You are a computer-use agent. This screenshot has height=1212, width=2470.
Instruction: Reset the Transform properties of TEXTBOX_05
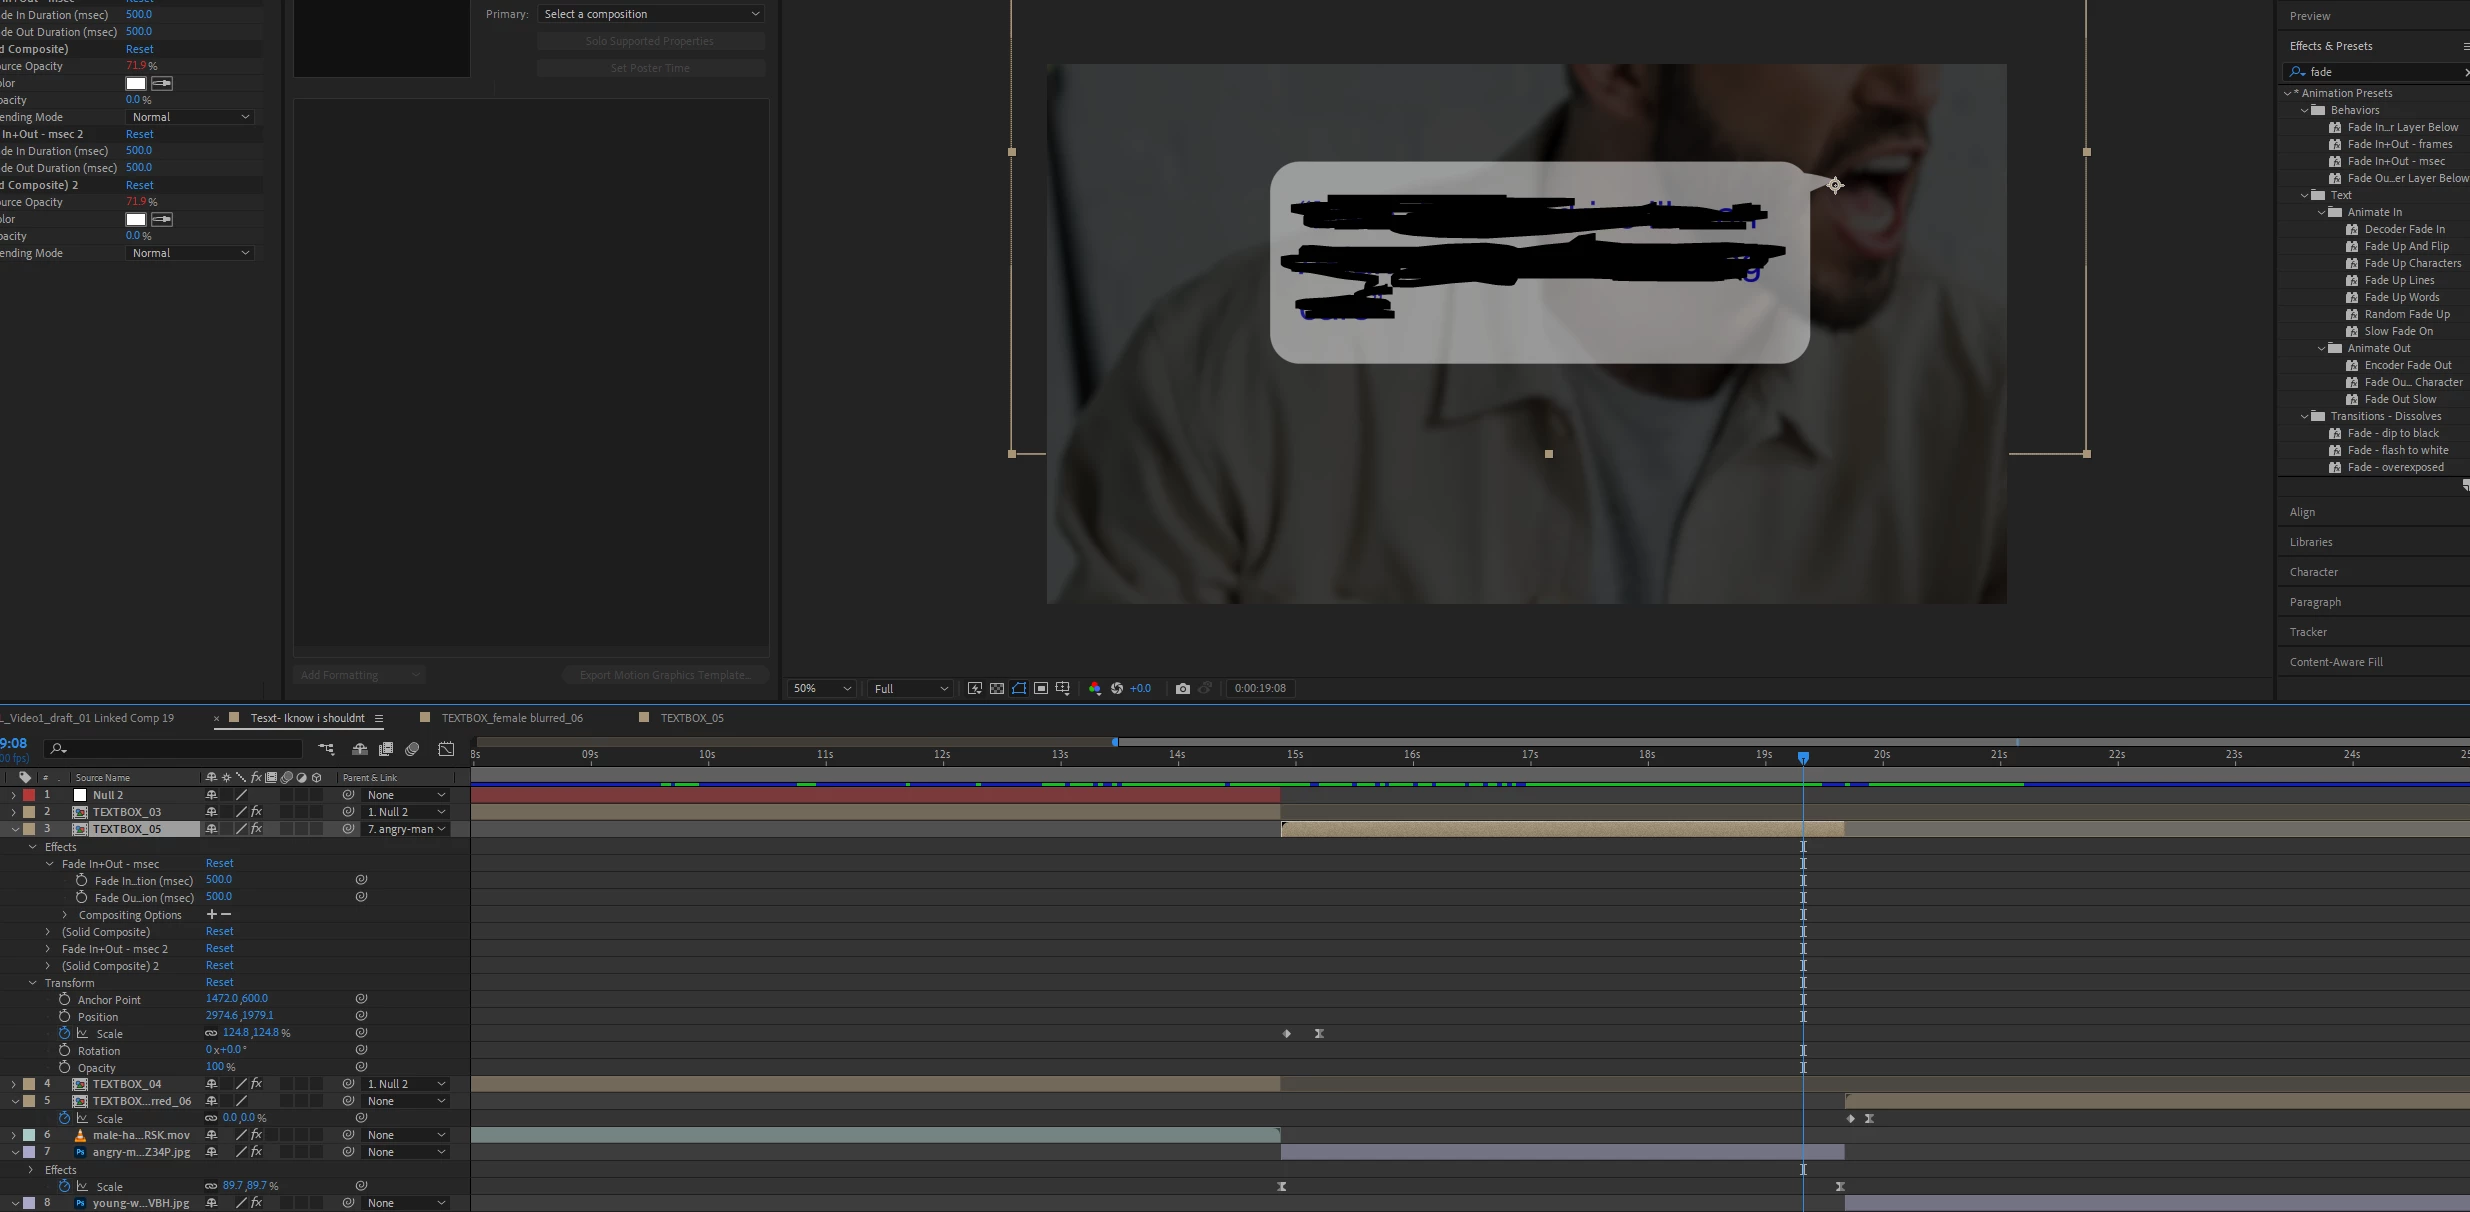pos(219,982)
